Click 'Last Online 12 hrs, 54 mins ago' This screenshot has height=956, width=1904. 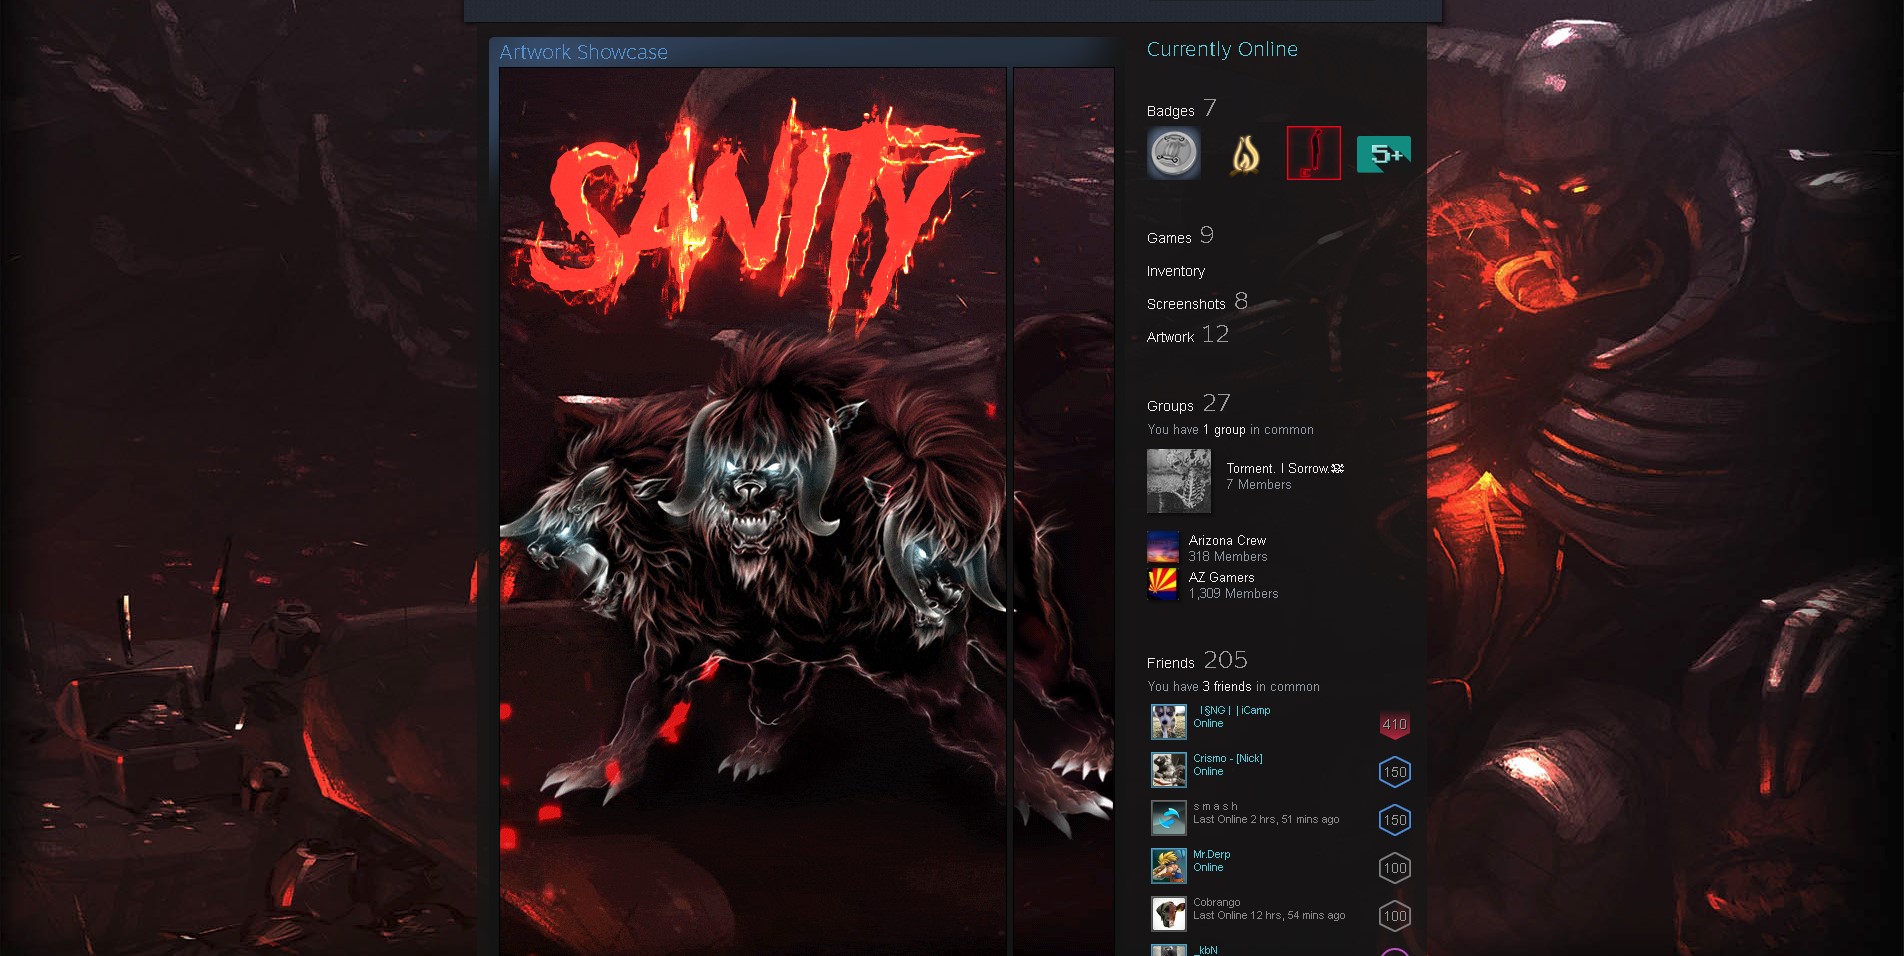[1269, 916]
